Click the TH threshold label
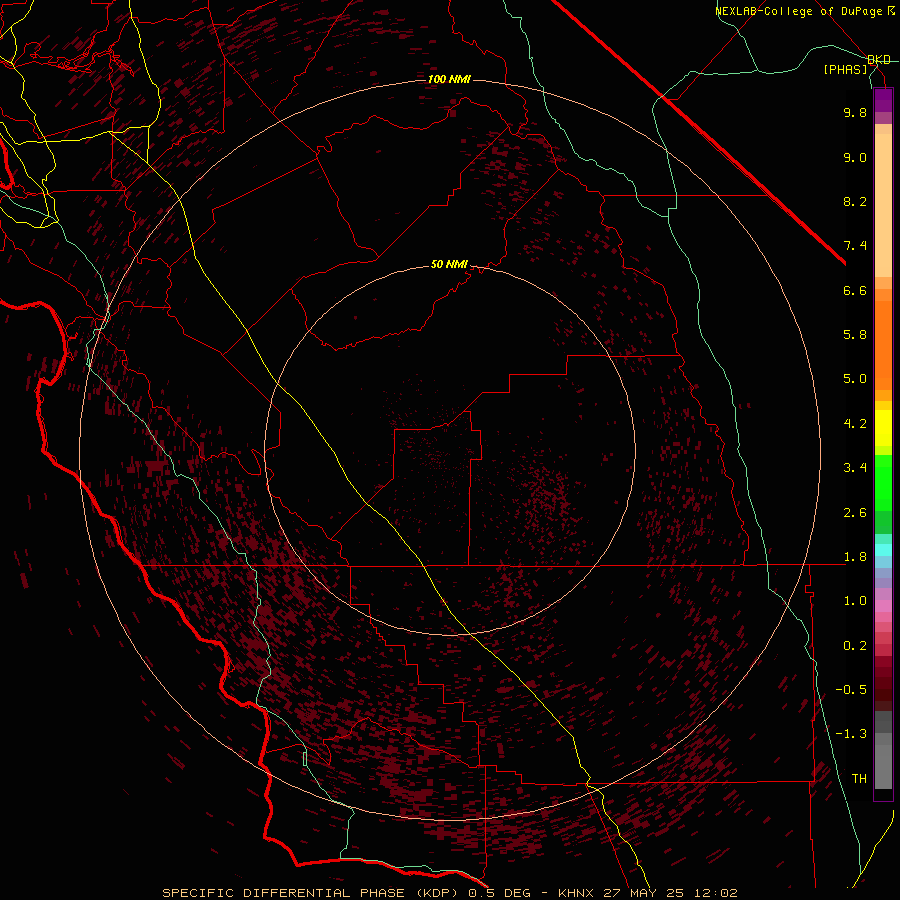 [859, 779]
